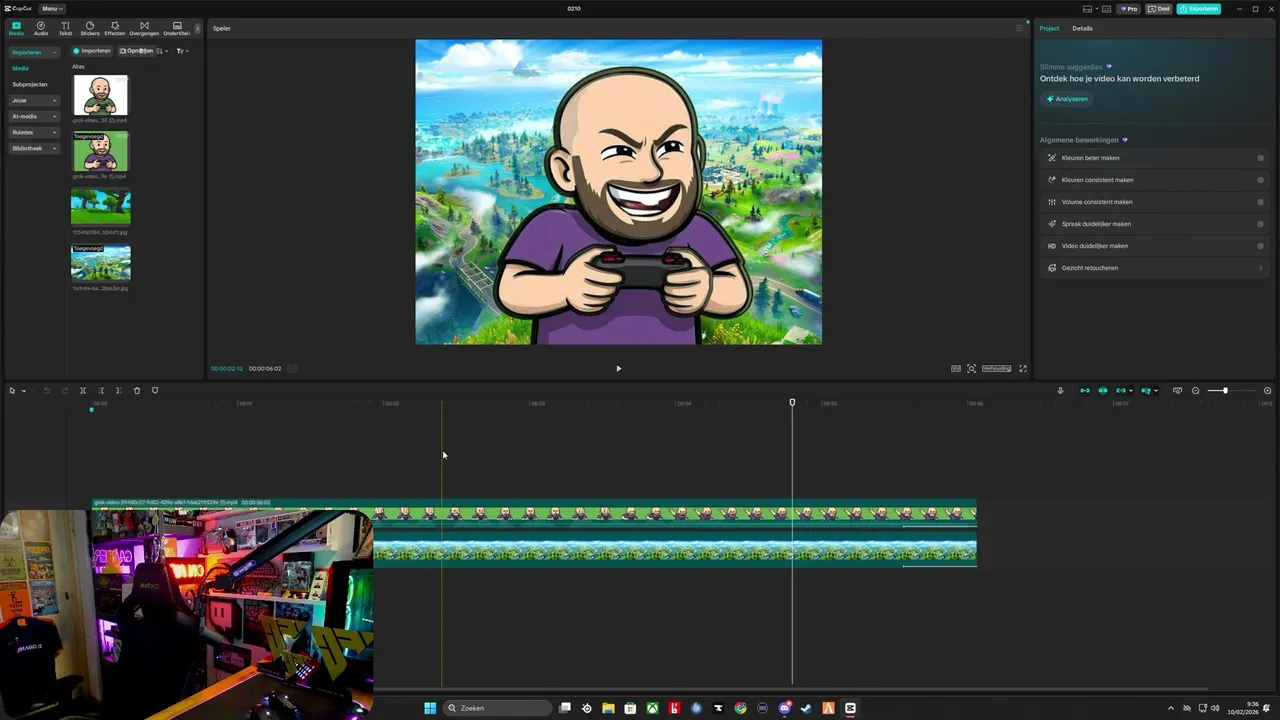Open the Overgangen transitions tab
Screen dimensions: 1280x720
click(144, 28)
